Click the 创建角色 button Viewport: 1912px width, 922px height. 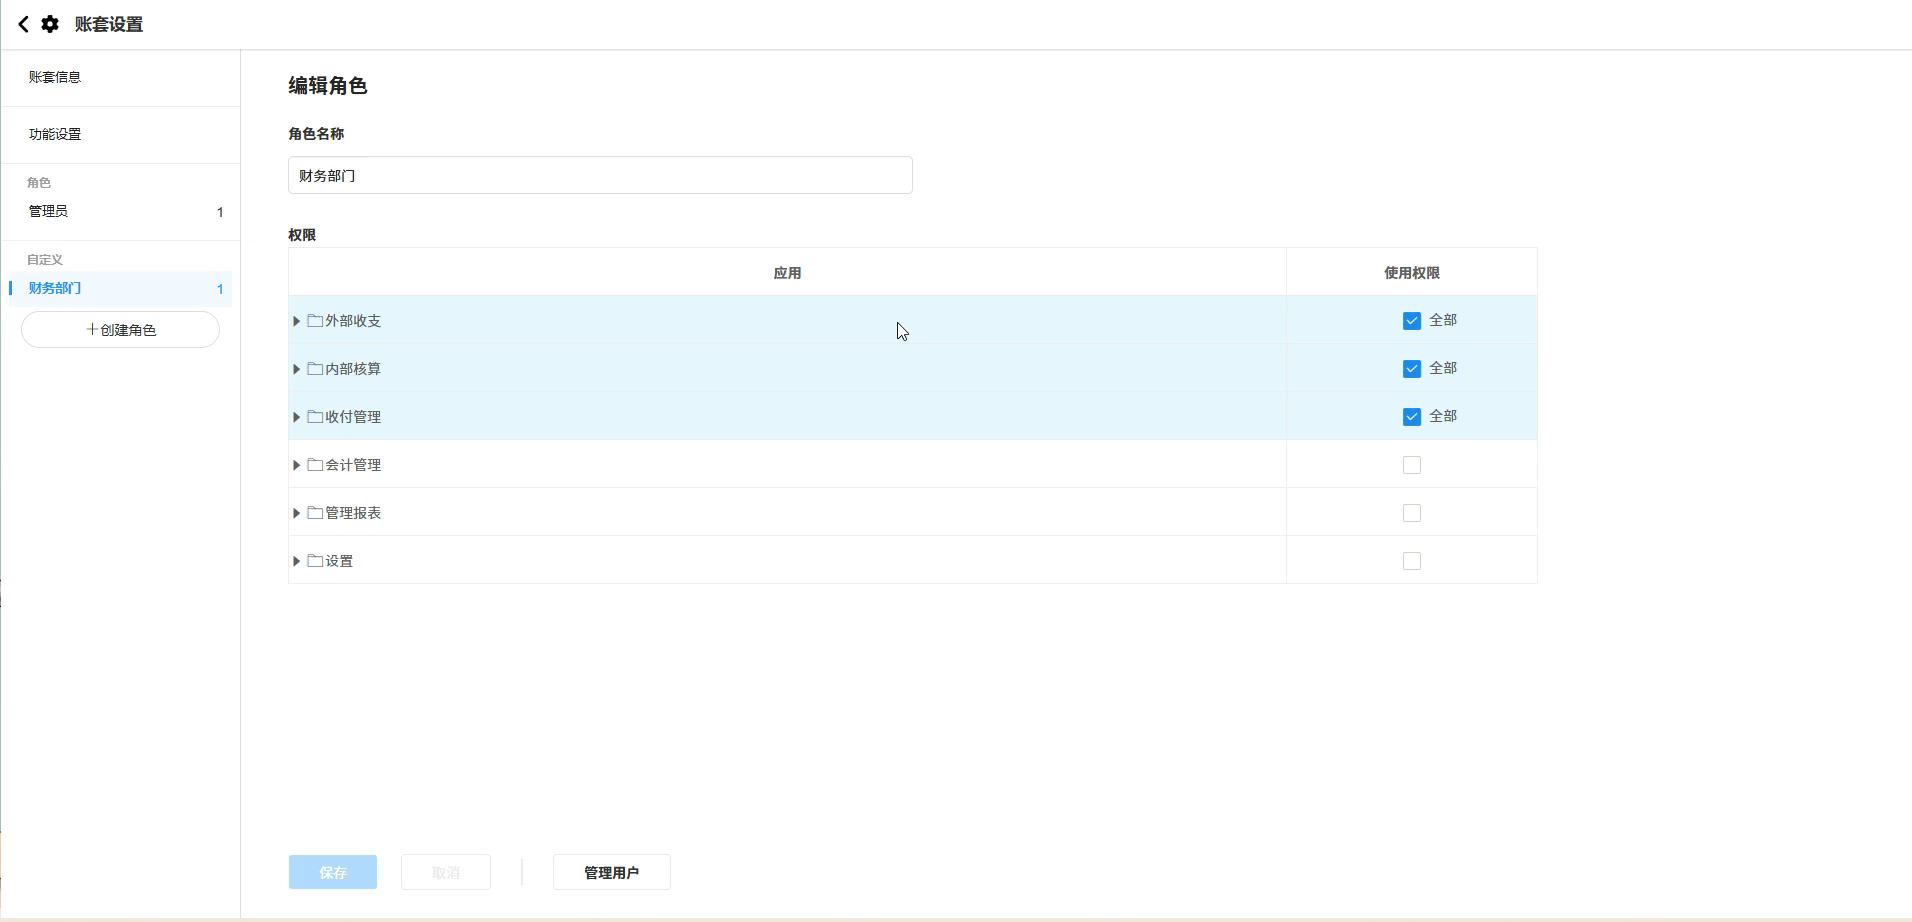coord(120,330)
